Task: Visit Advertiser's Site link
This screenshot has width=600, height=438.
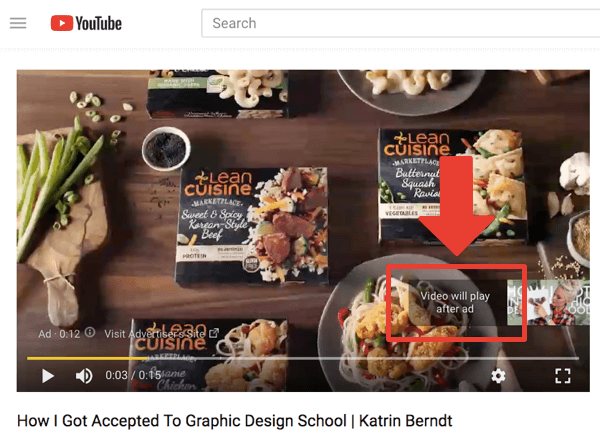Action: pyautogui.click(x=161, y=334)
